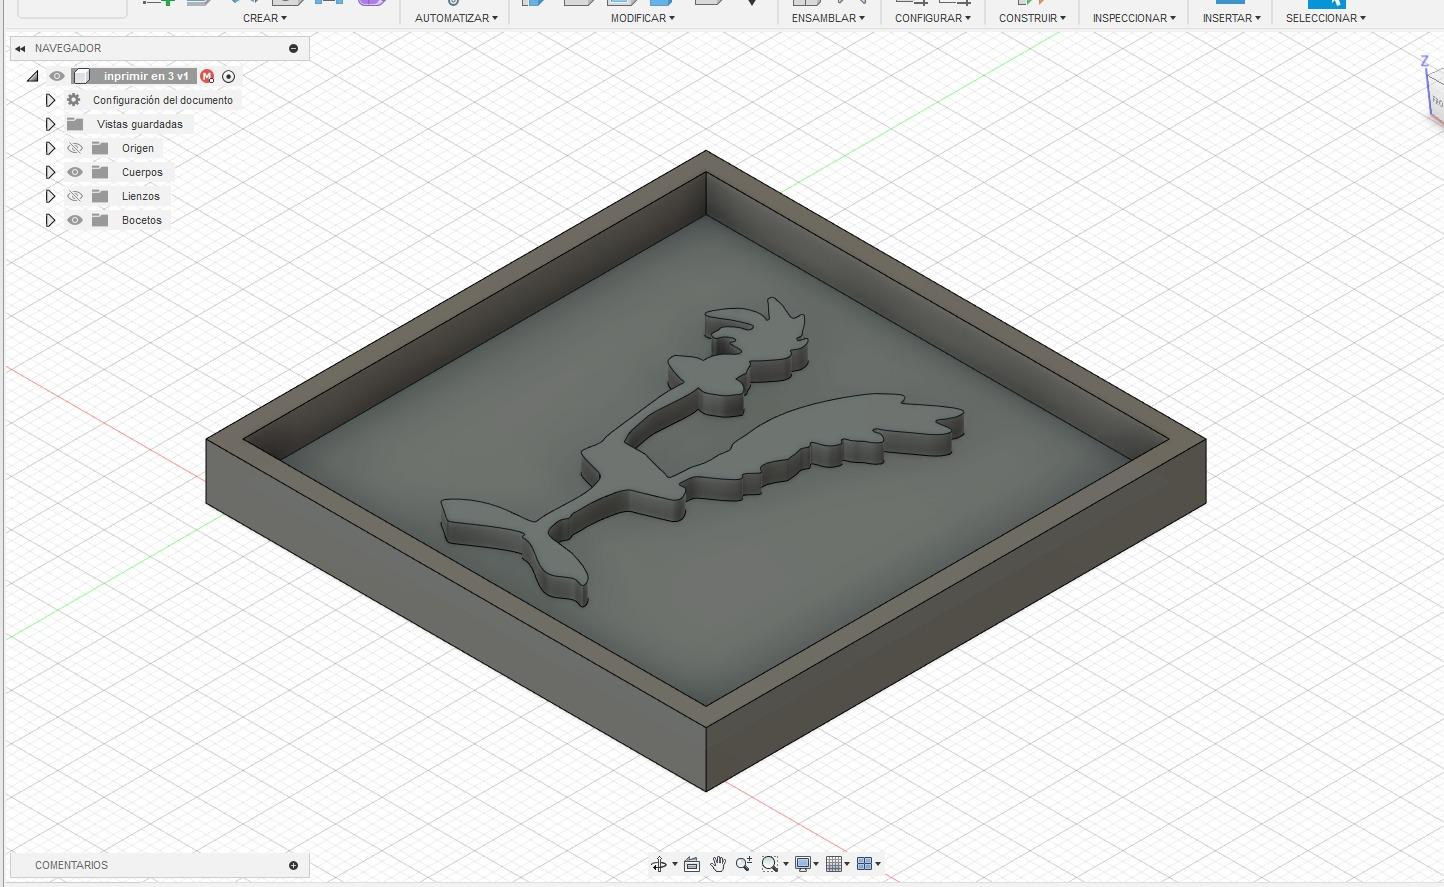Show the hidden Lienzos folder
Viewport: 1444px width, 887px height.
coord(75,196)
